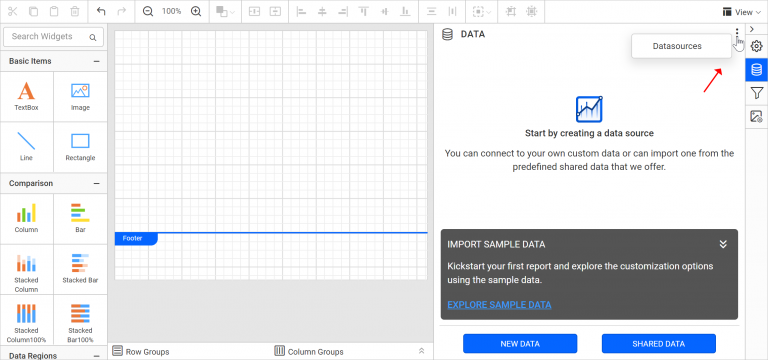Click the IMPORT SAMPLE DATA heading

496,244
